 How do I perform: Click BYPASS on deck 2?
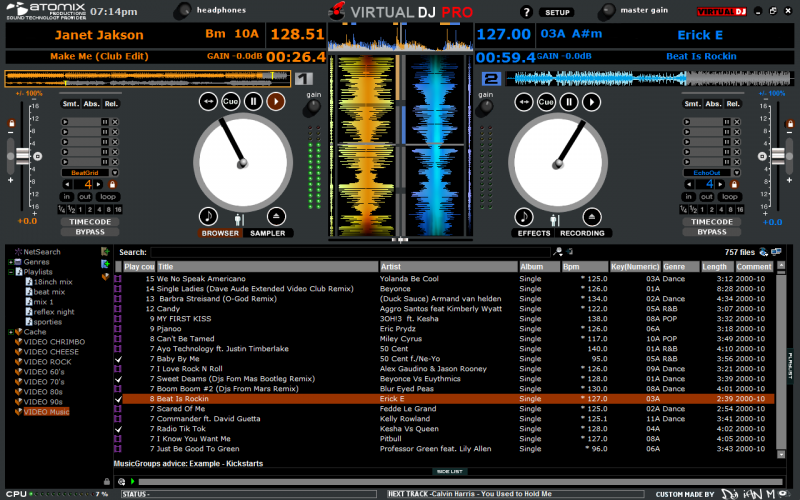coord(712,232)
